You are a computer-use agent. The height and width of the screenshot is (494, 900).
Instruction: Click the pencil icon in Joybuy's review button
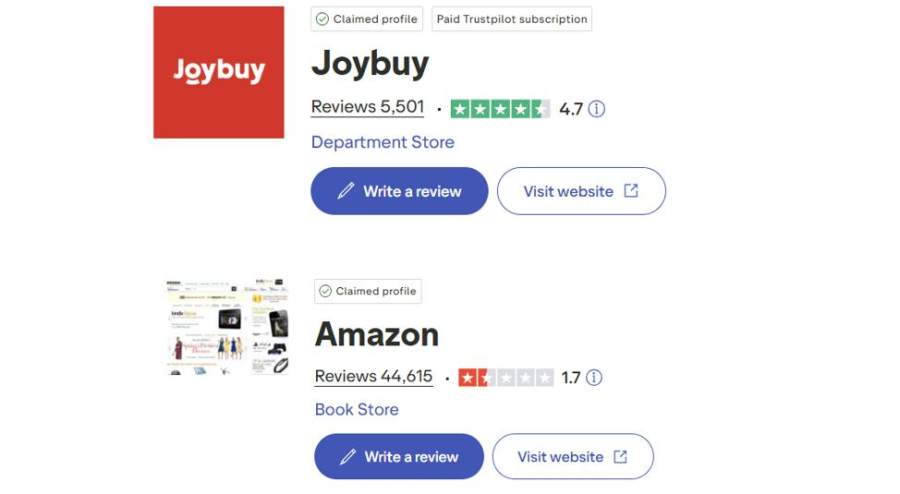pyautogui.click(x=346, y=191)
